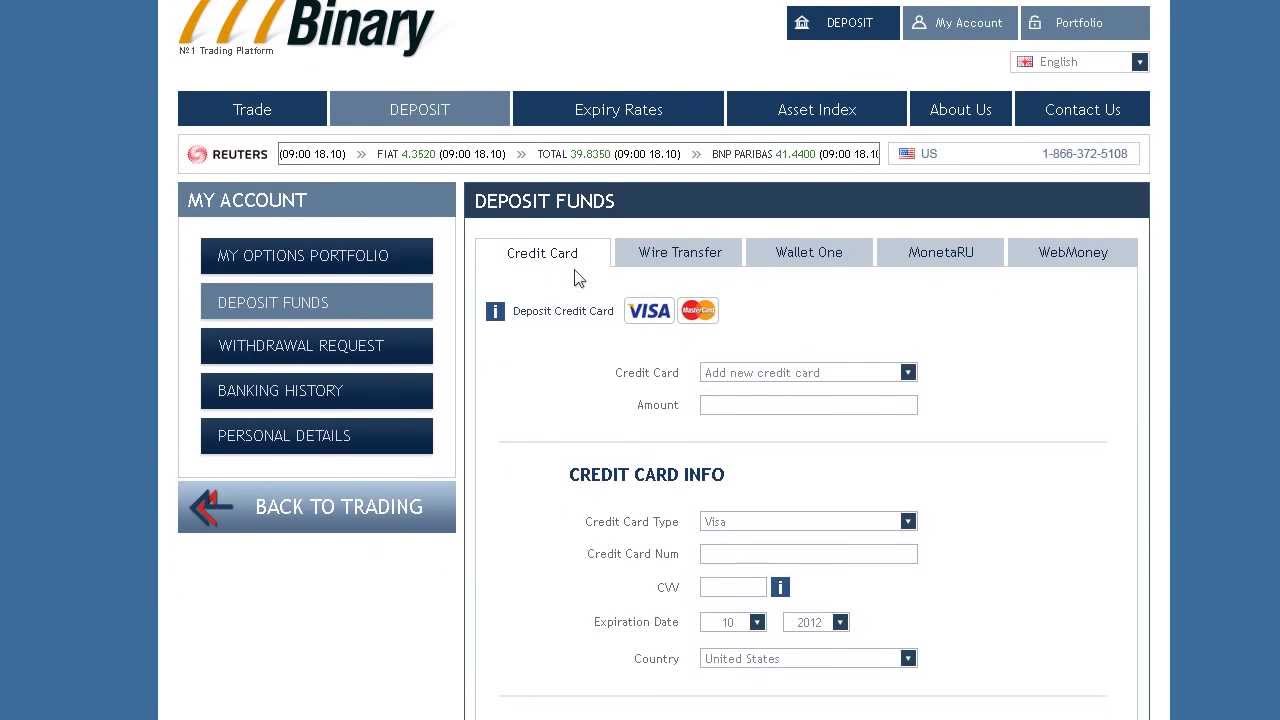
Task: Open the Country dropdown
Action: [808, 658]
